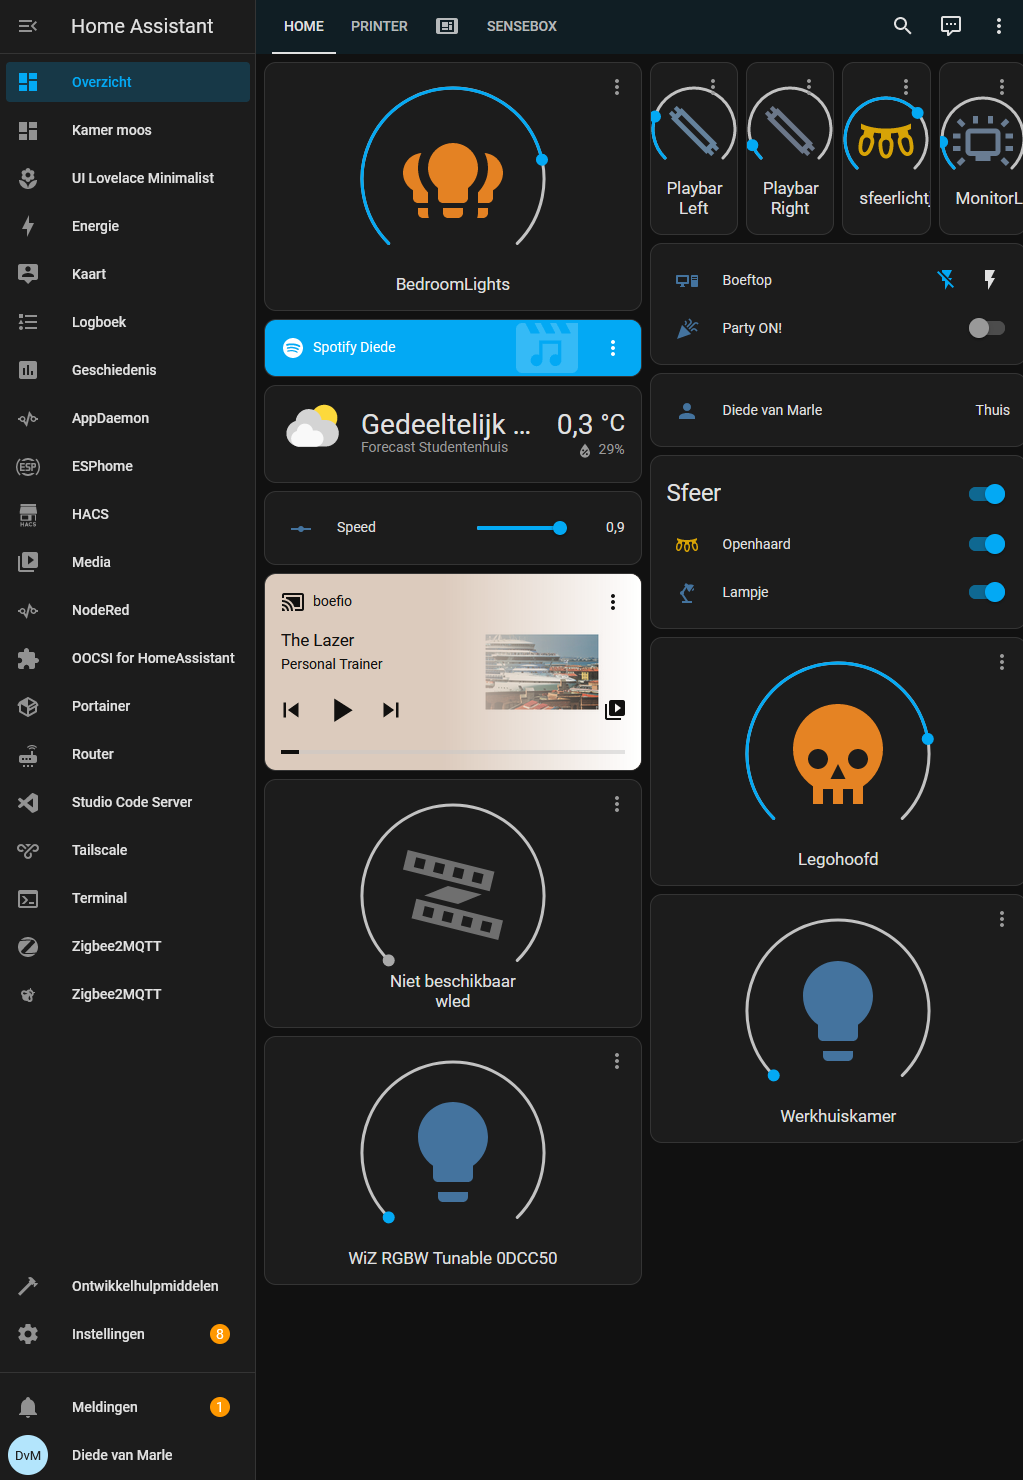Enable the Party ON! switch
The image size is (1023, 1480).
(986, 328)
